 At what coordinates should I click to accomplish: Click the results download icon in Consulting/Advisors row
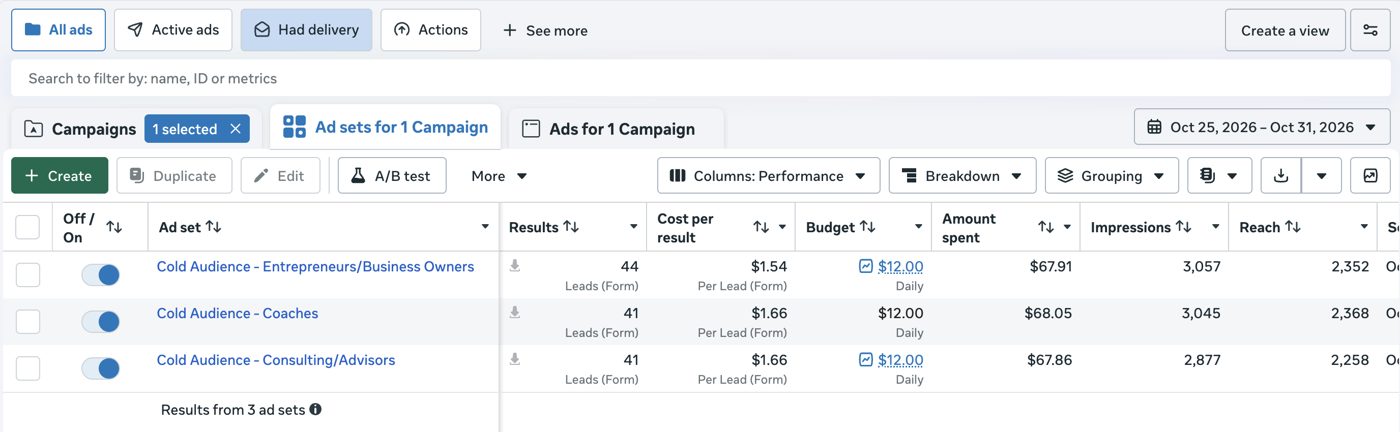coord(515,360)
